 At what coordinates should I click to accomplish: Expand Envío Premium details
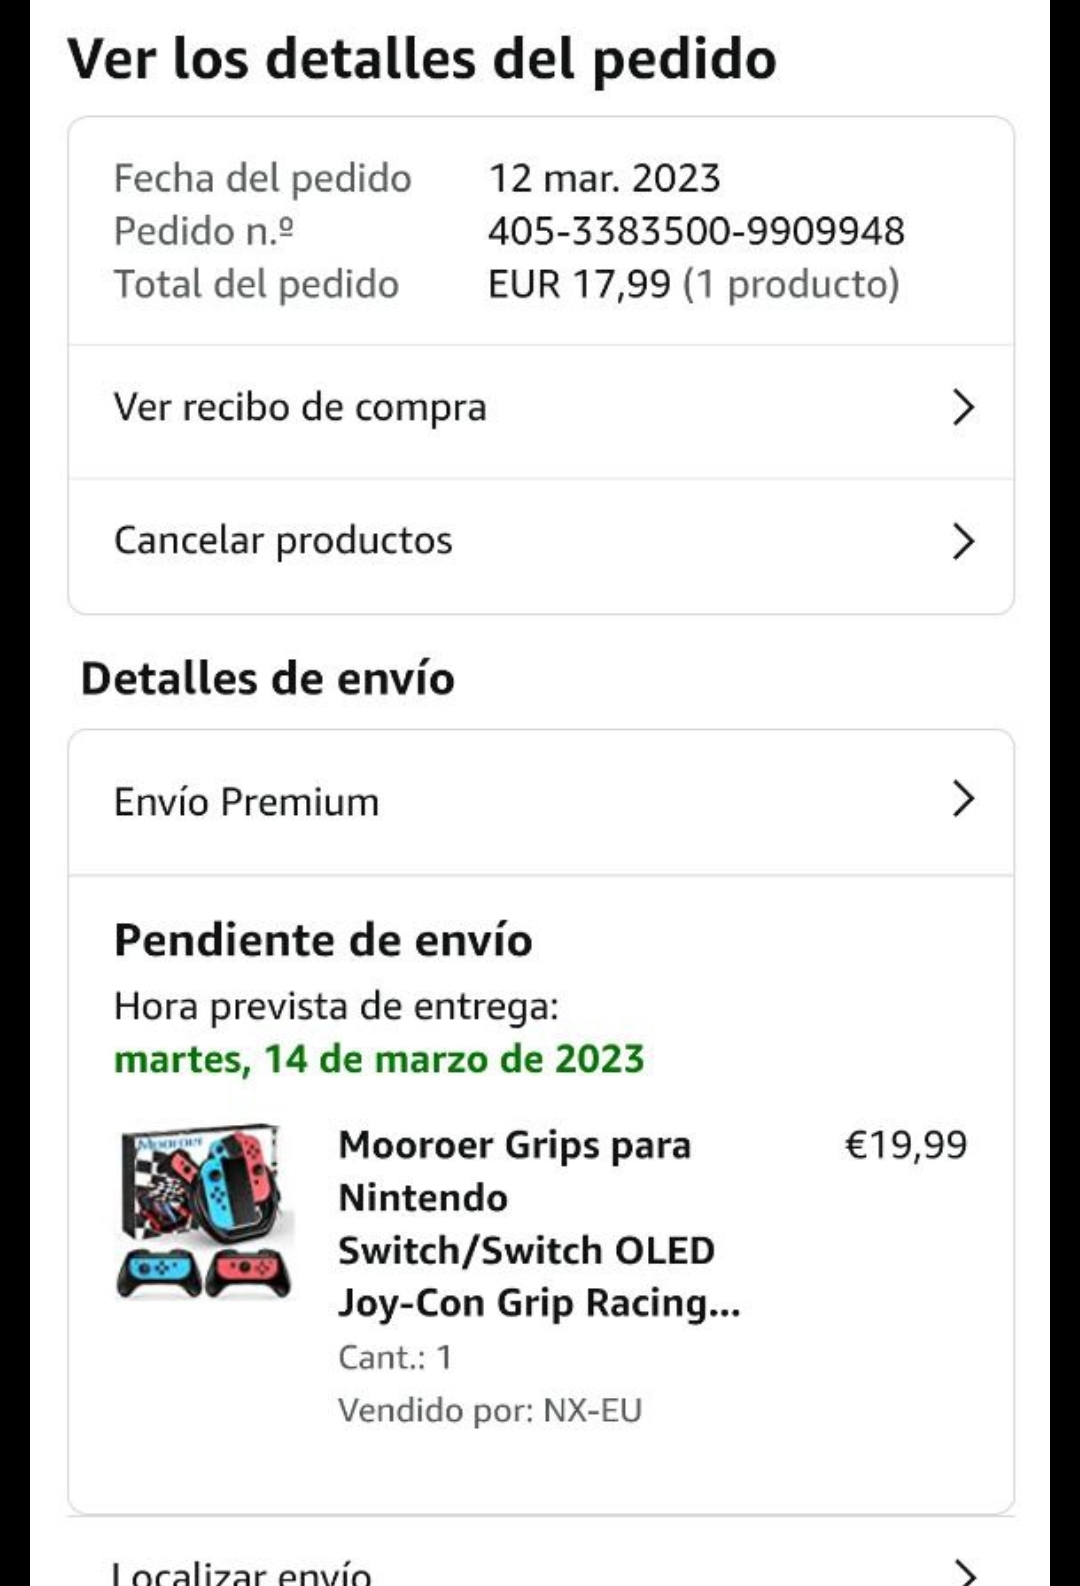pyautogui.click(x=246, y=802)
